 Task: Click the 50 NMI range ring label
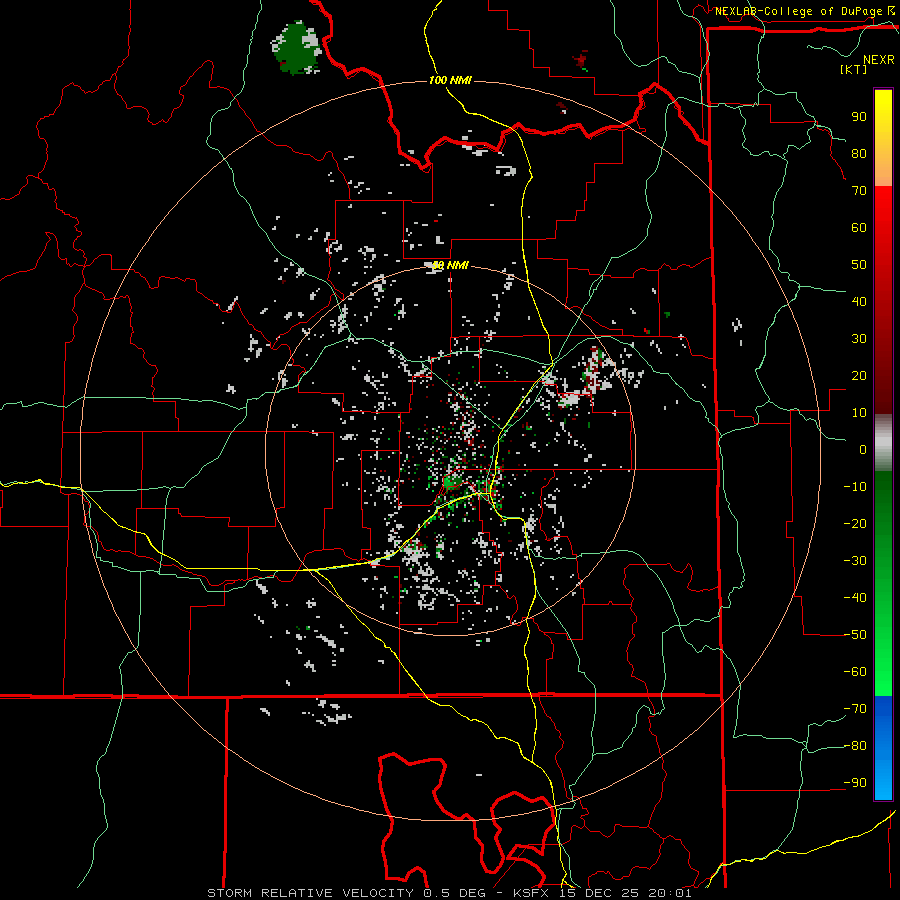click(450, 265)
